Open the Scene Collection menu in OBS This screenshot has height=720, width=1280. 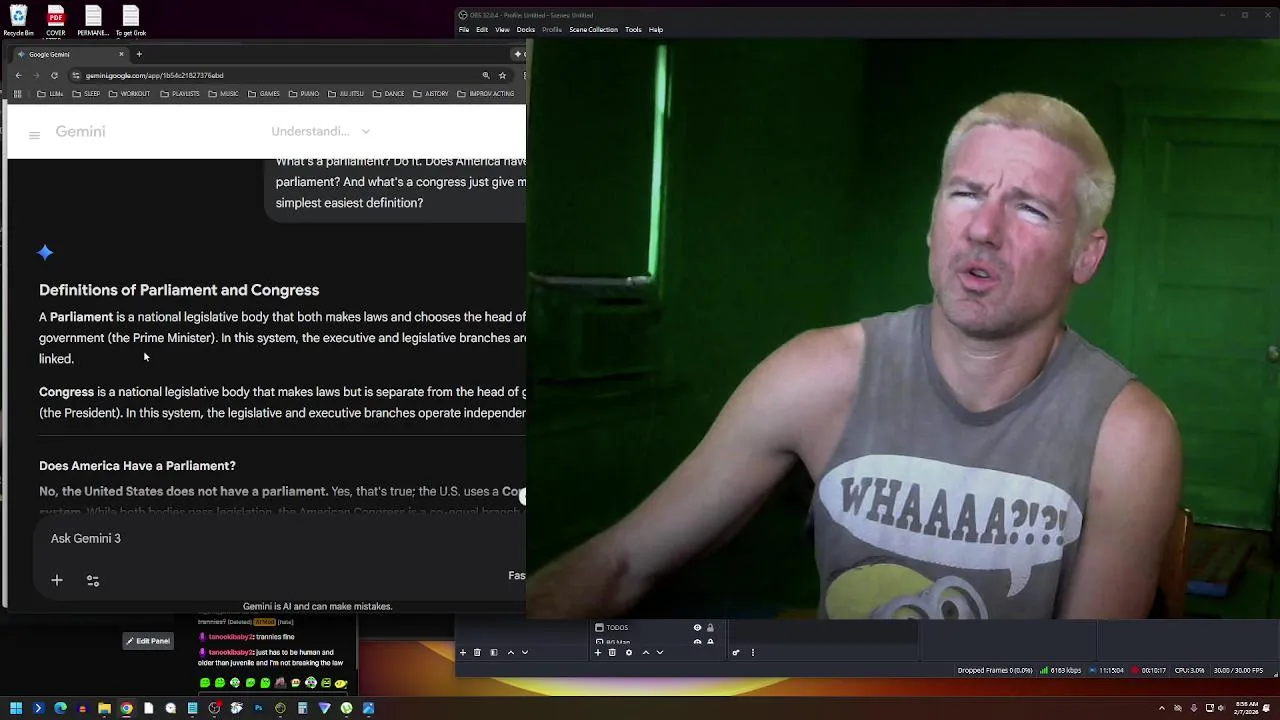pyautogui.click(x=594, y=30)
